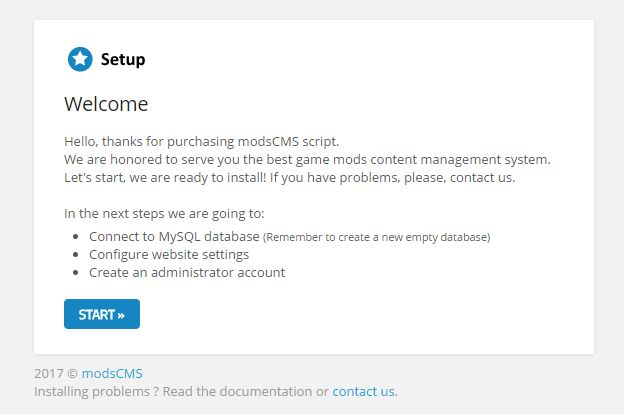The width and height of the screenshot is (624, 414).
Task: Click the 'Remember to create' database note
Action: [376, 238]
